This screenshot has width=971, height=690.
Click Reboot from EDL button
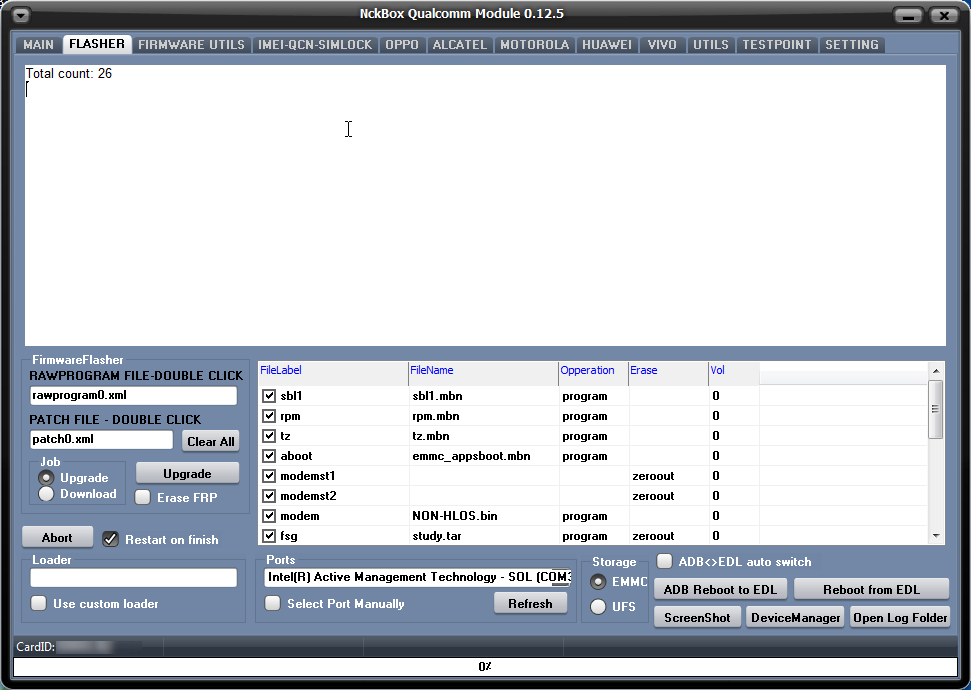coord(871,590)
